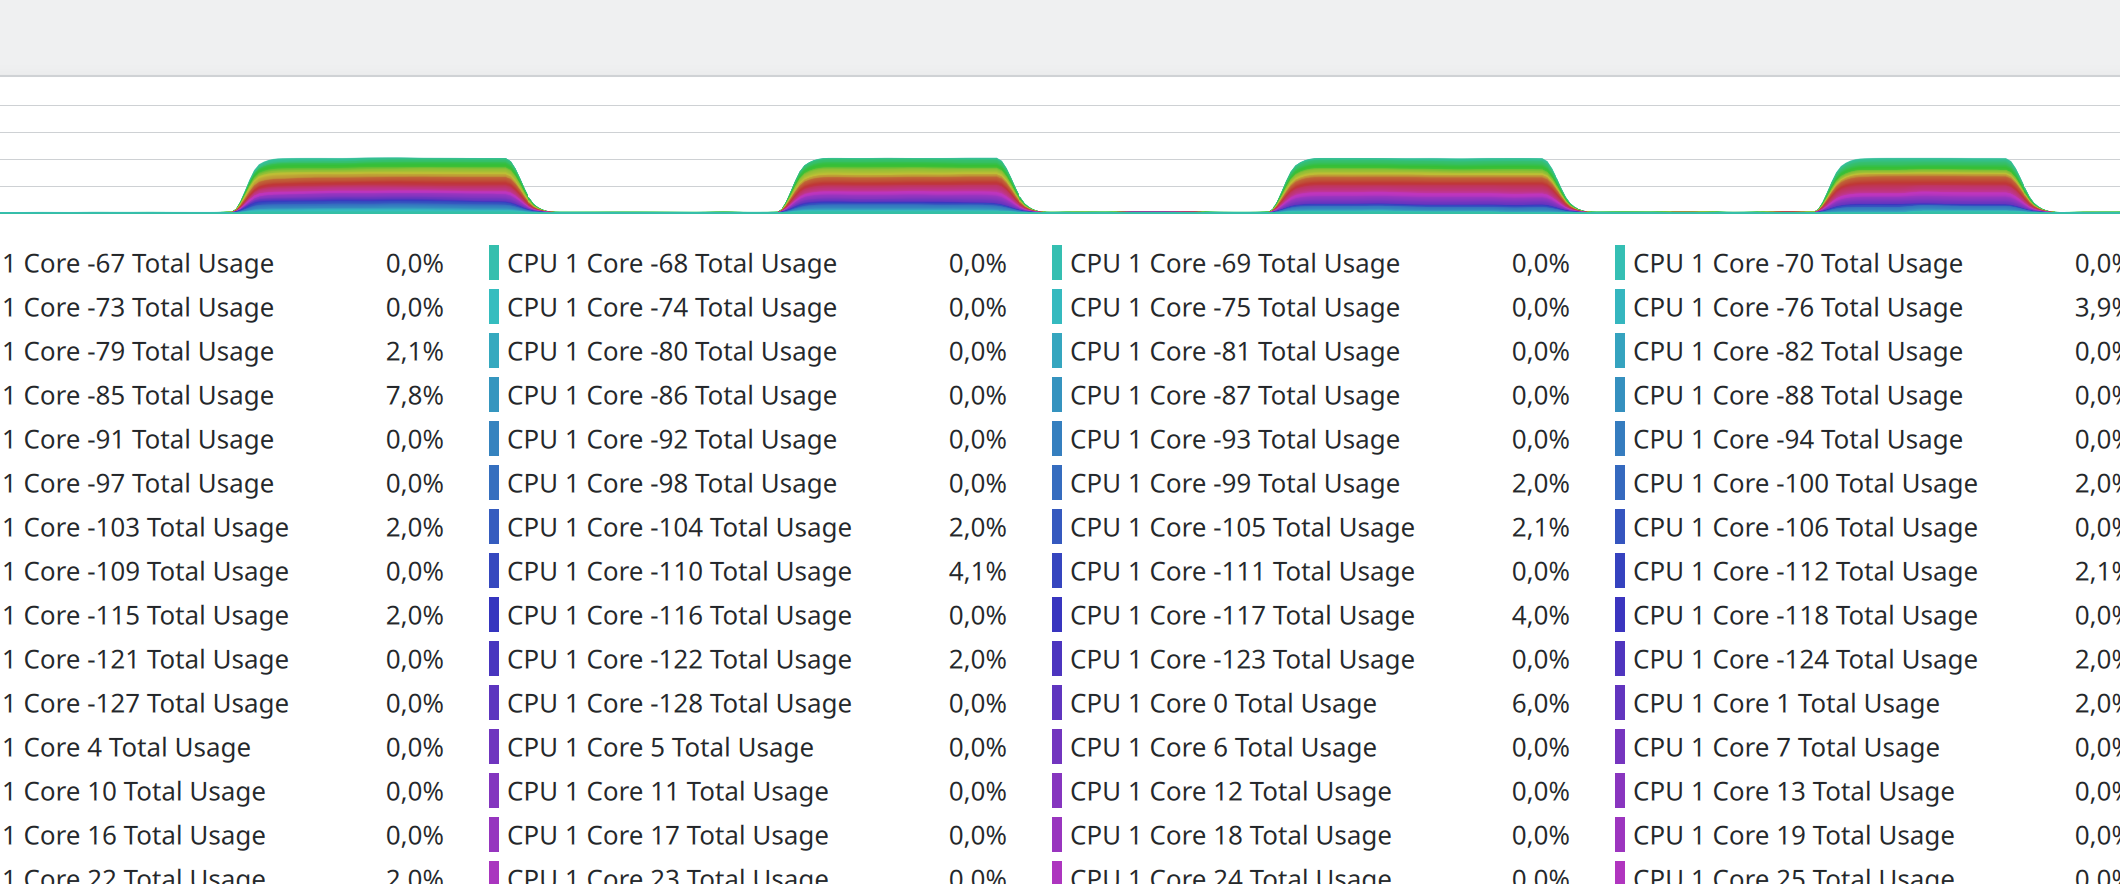
Task: Click the 'CPU 1 Core 6 Total Usage' label
Action: pyautogui.click(x=1224, y=748)
